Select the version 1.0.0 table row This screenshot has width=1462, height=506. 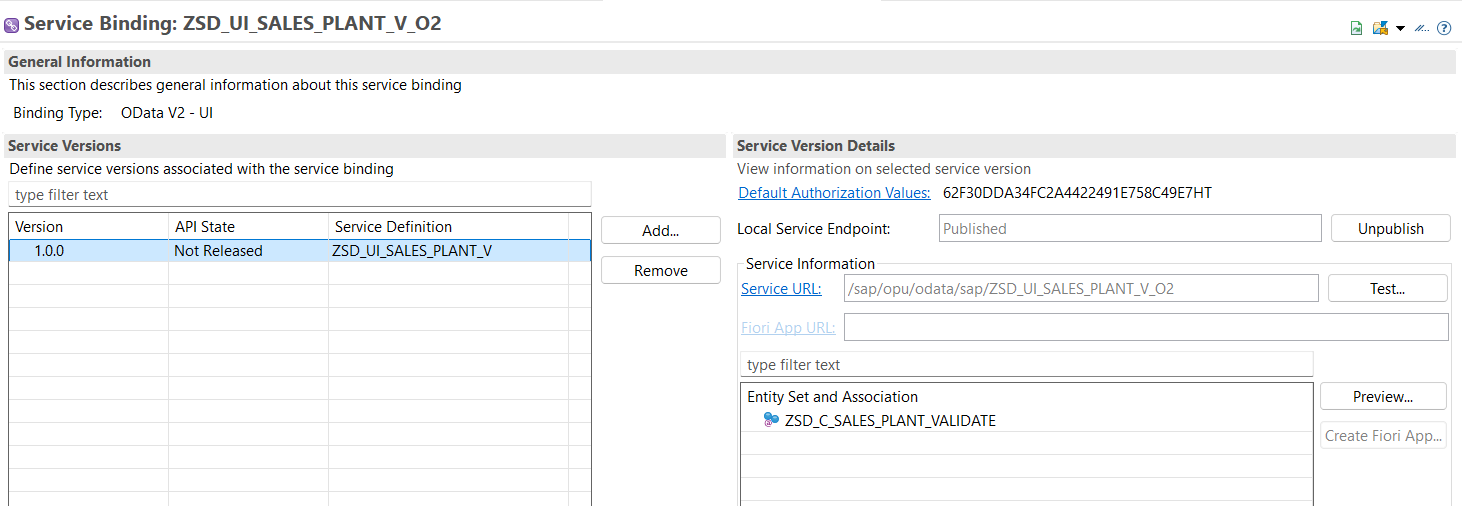(300, 251)
